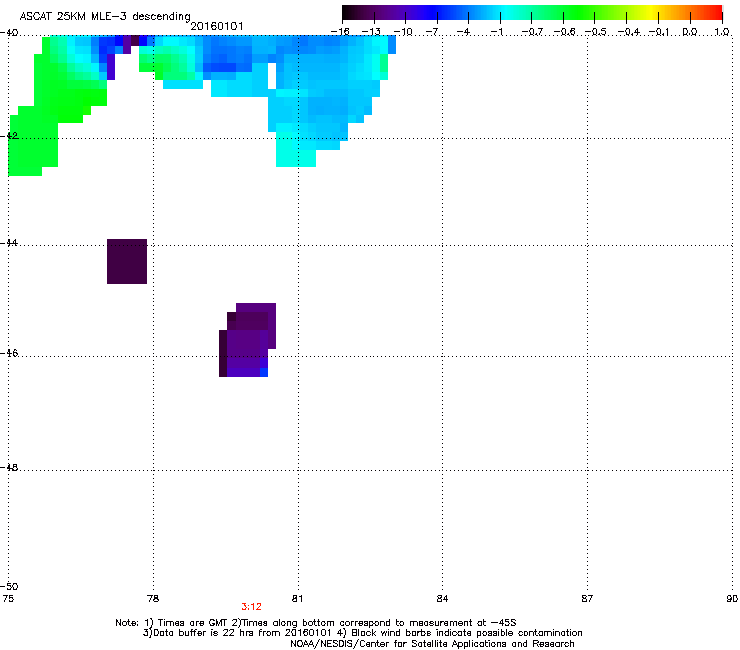
Task: Click the -48 latitude axis label
Action: tap(9, 467)
